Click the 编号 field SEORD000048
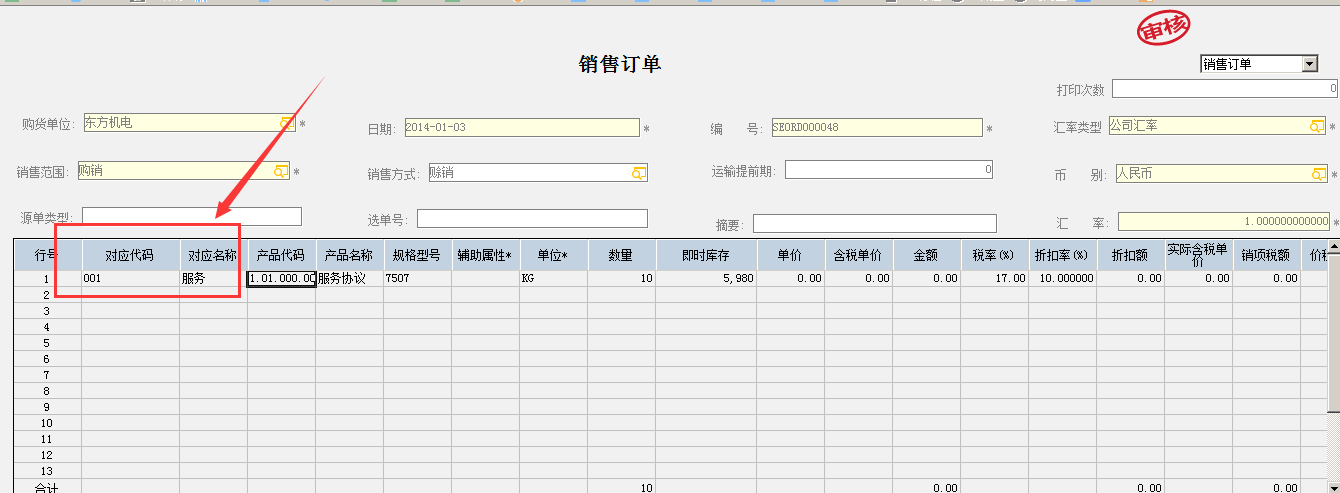 pos(876,128)
